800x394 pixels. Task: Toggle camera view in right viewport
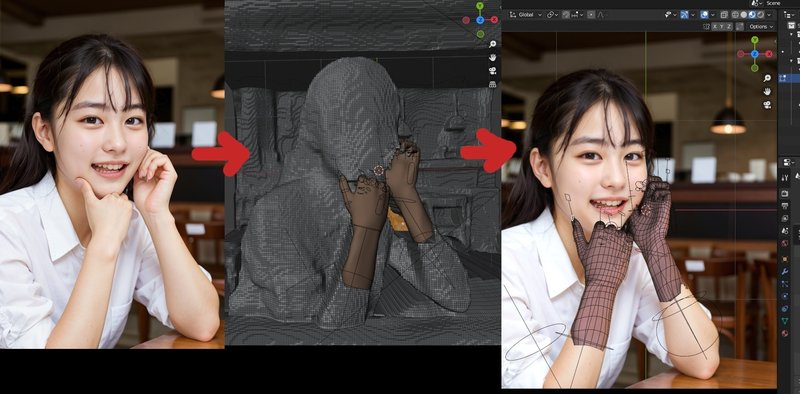(767, 105)
